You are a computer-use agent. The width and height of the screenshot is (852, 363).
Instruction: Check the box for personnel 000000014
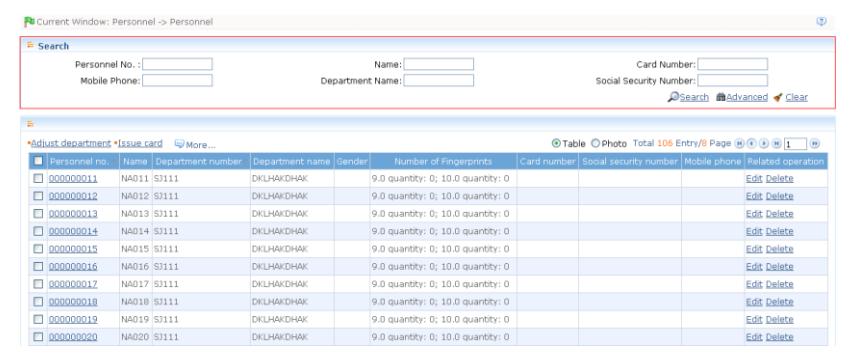click(x=38, y=231)
